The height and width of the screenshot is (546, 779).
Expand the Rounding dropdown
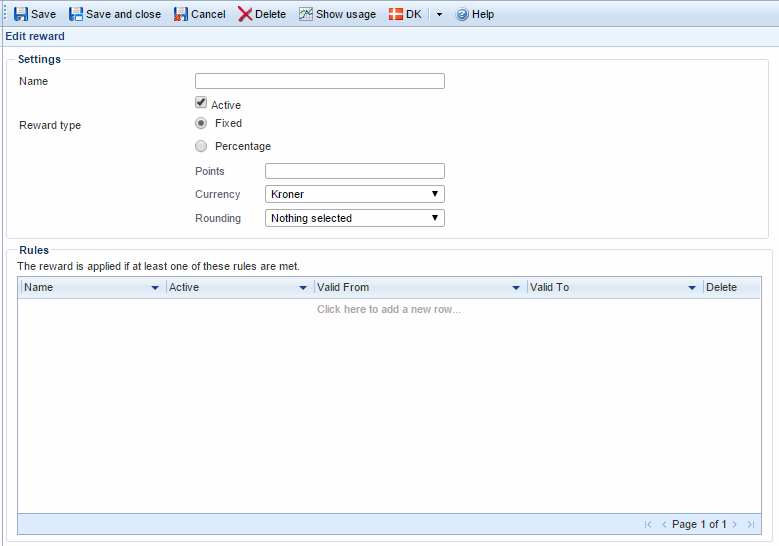[x=354, y=218]
